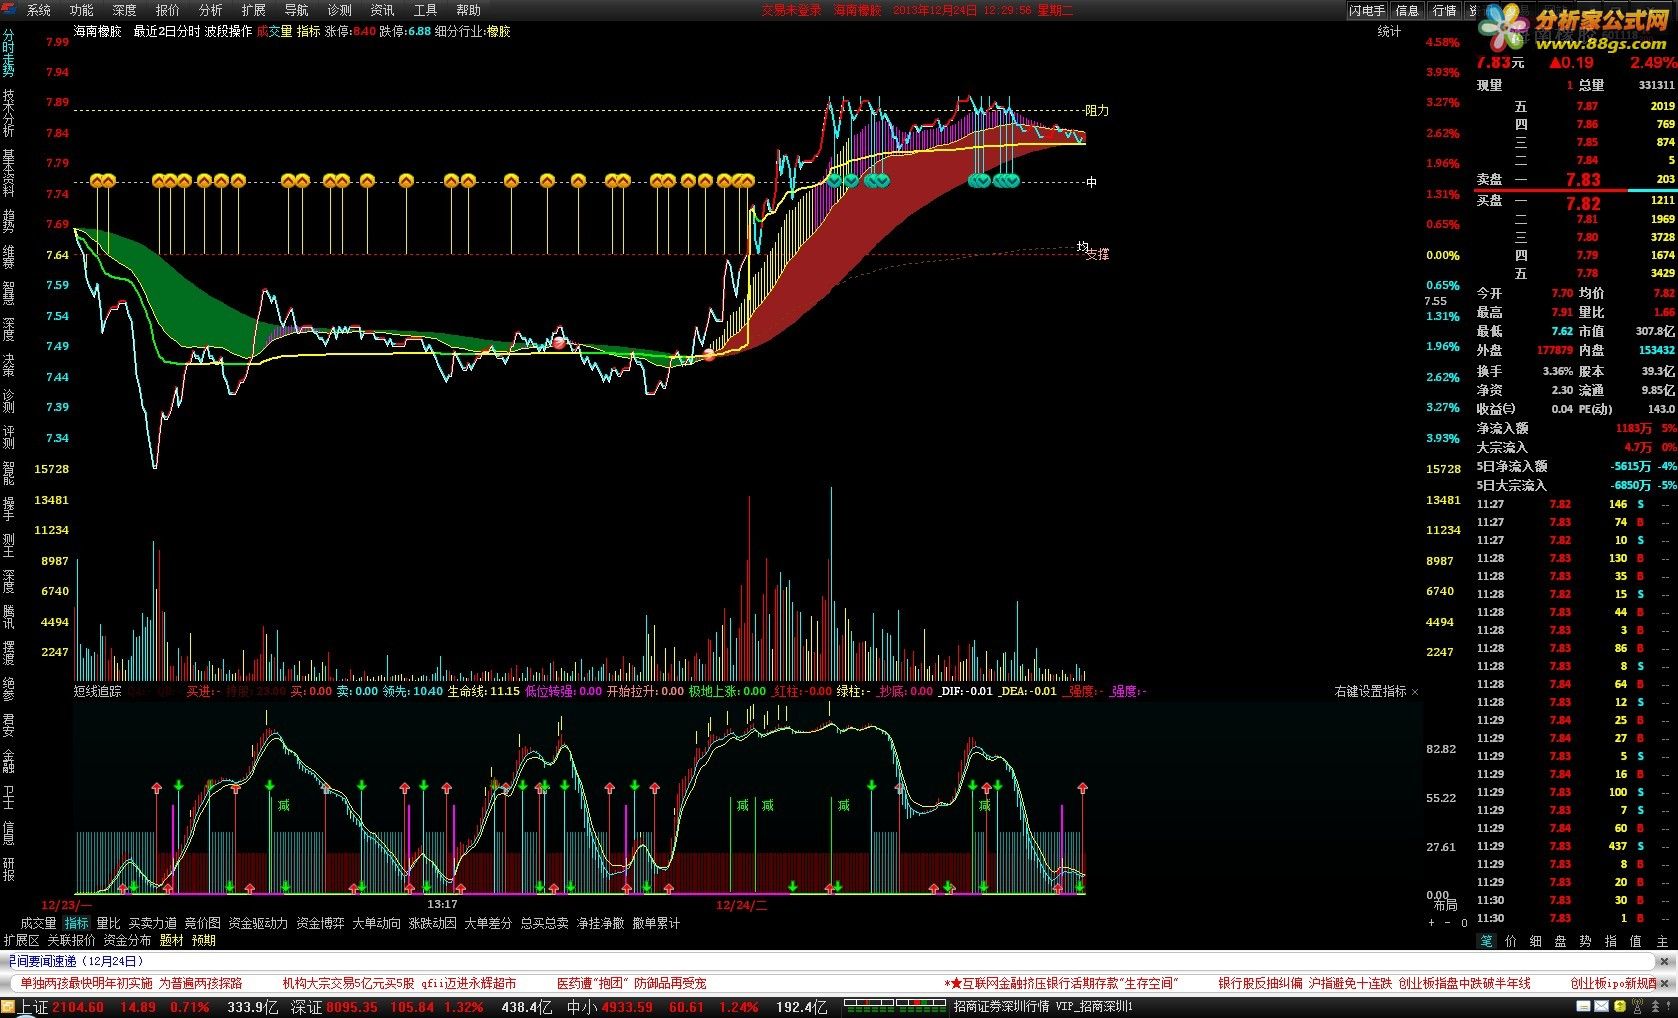Switch to the 大单差分 tab

pos(488,923)
